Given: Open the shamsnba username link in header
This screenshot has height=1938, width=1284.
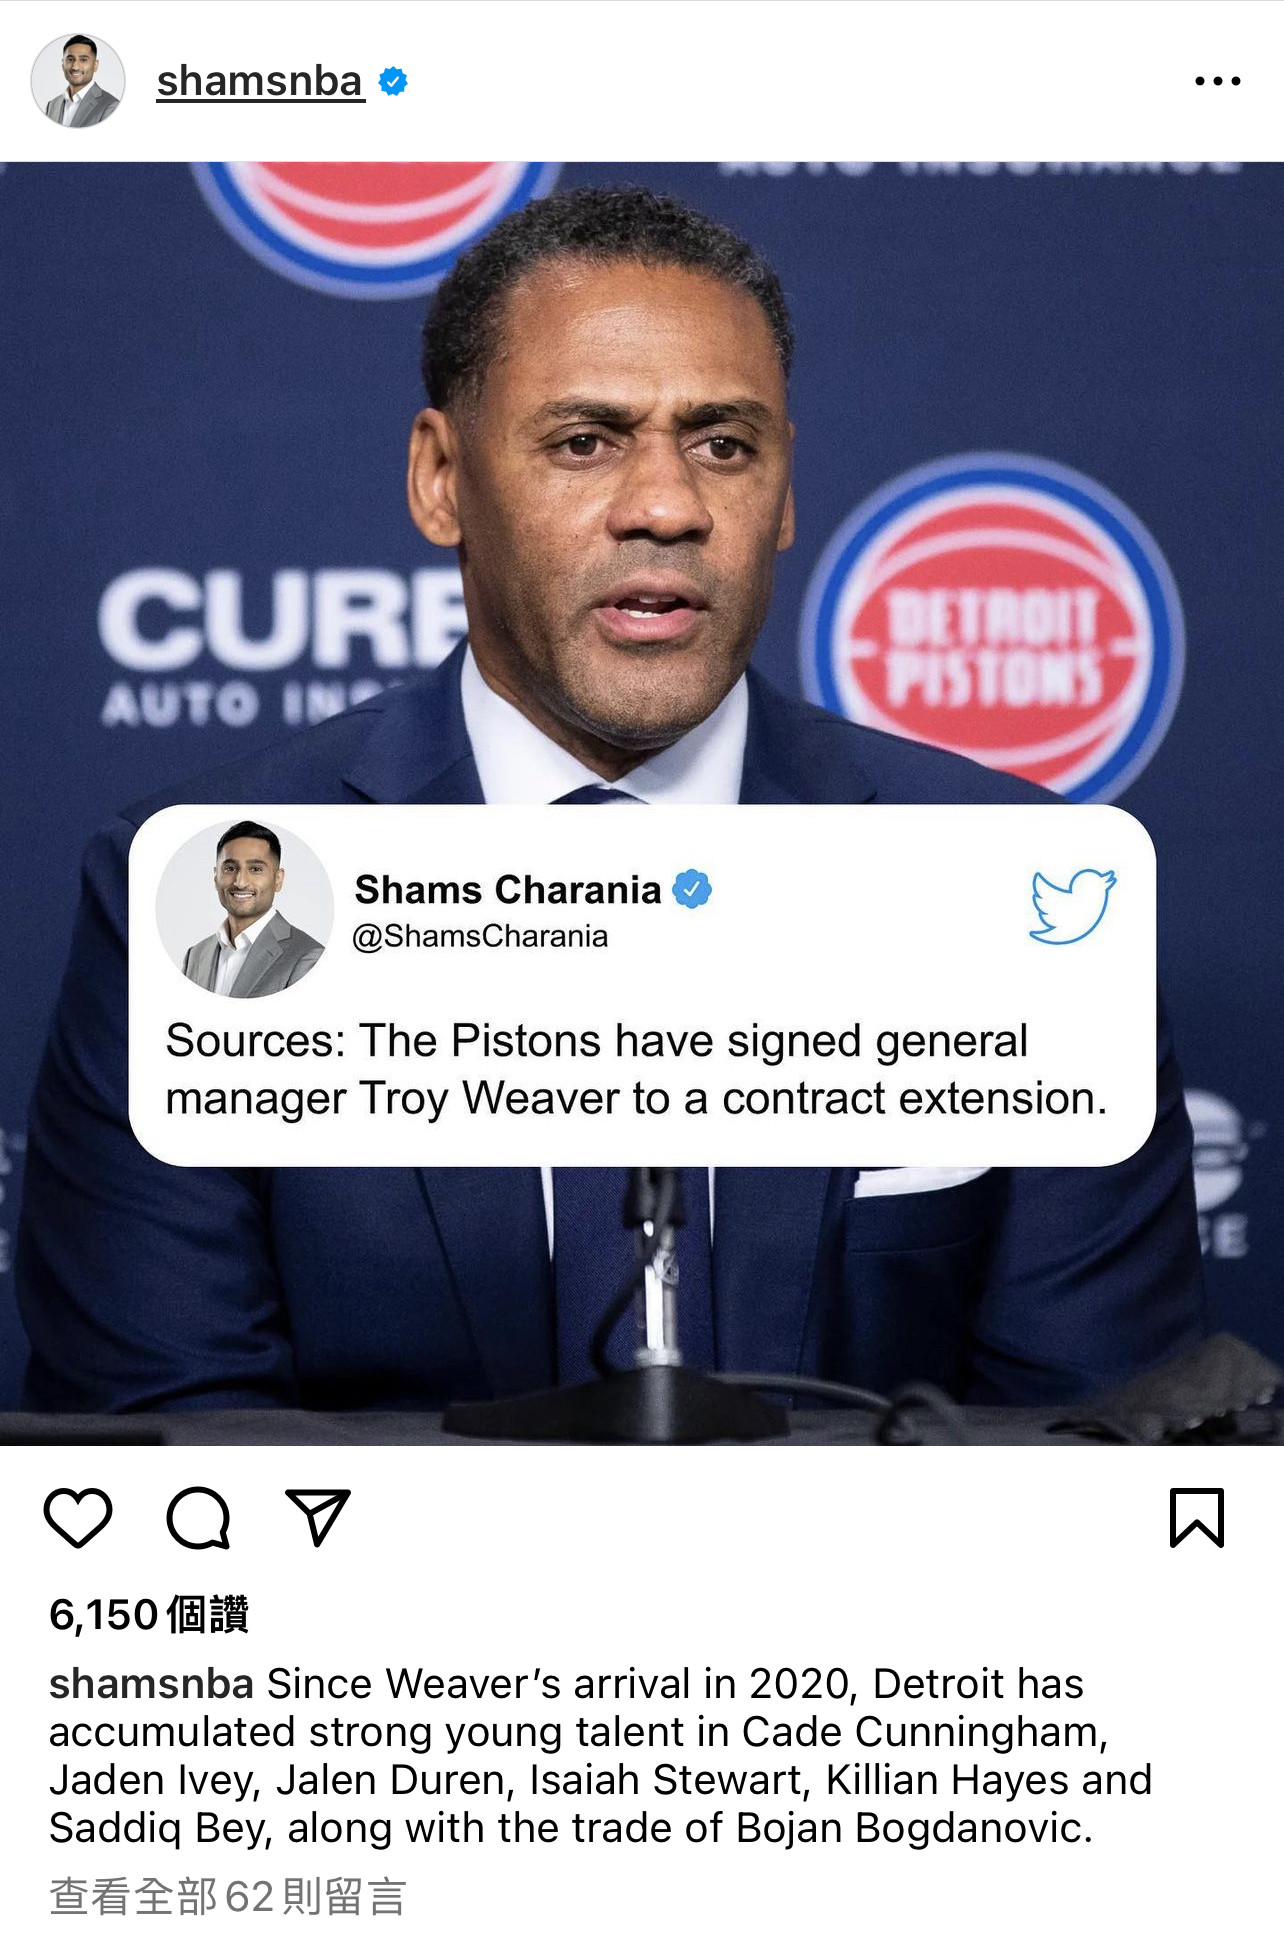Looking at the screenshot, I should [260, 81].
